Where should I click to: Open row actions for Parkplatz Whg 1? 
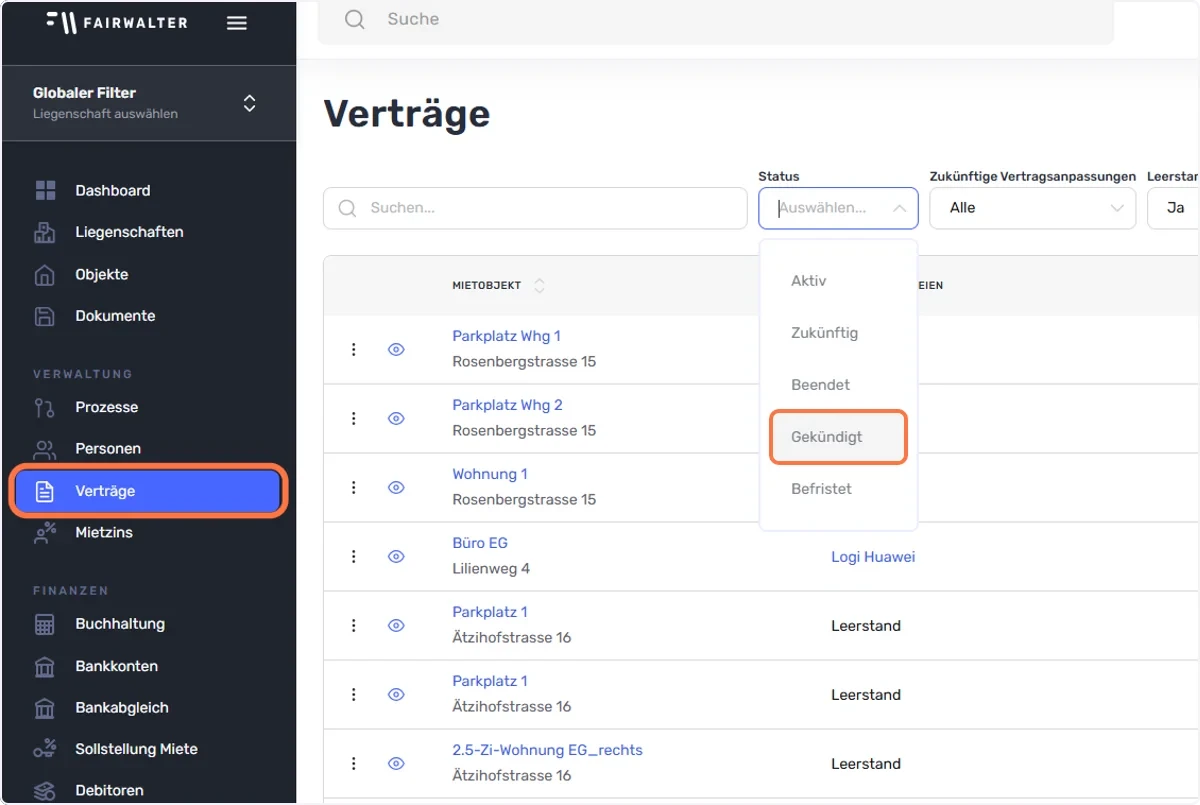point(353,349)
